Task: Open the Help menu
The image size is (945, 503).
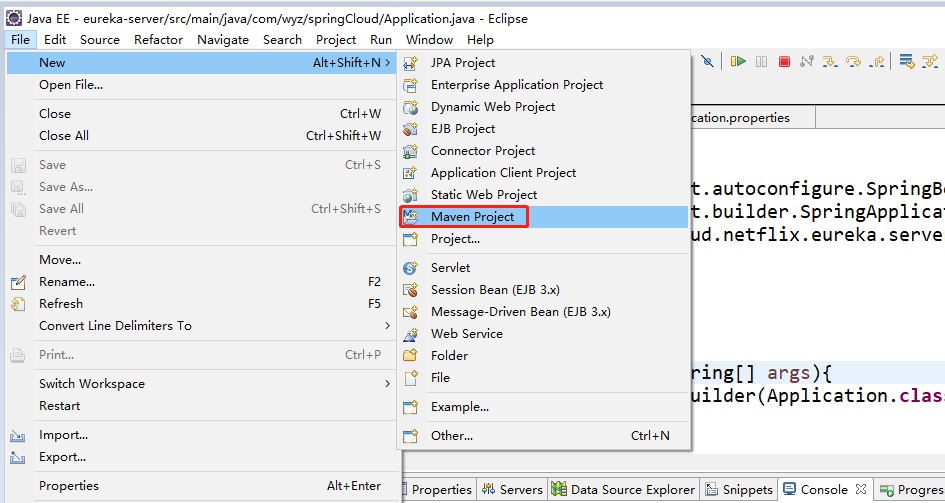Action: click(480, 40)
